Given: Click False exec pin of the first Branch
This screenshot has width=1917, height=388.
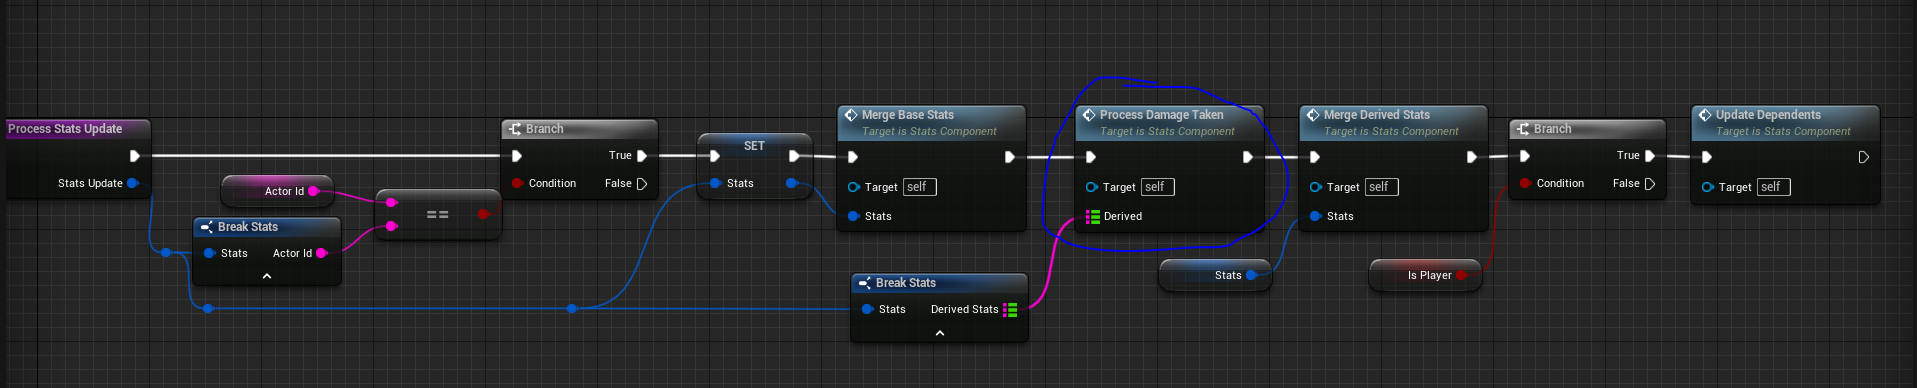Looking at the screenshot, I should (642, 183).
